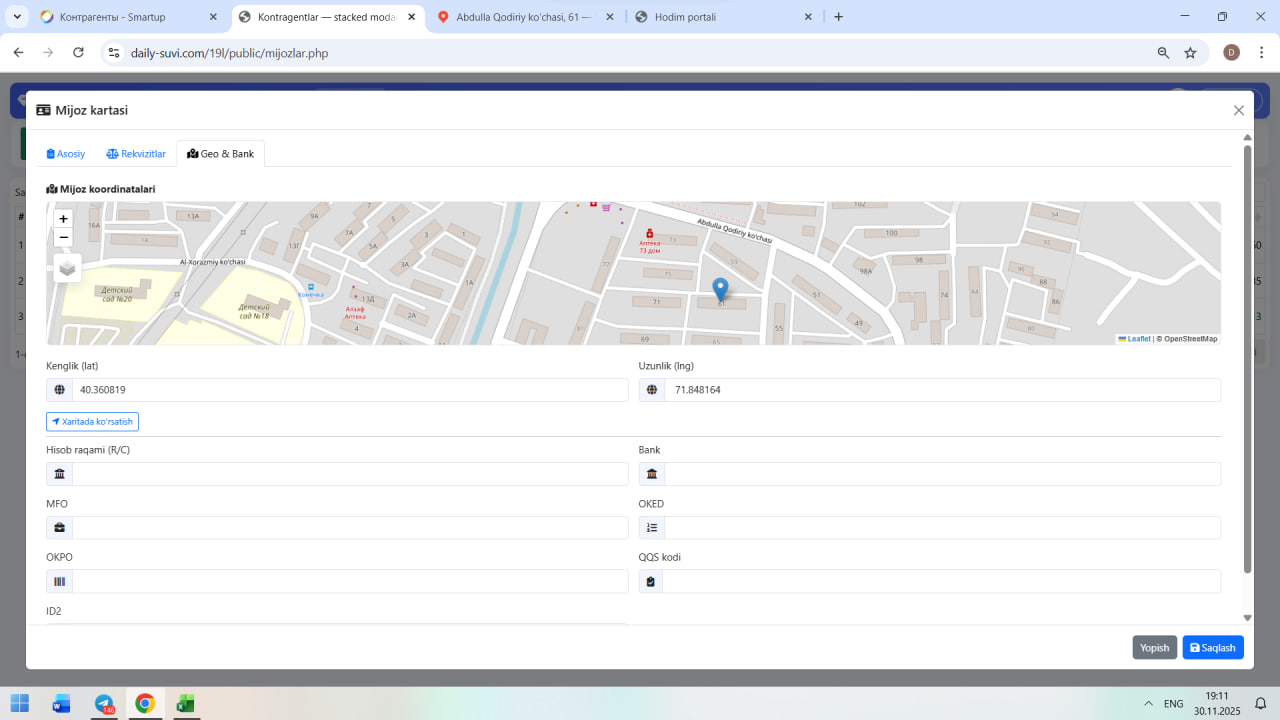Click the blue location marker on map
This screenshot has height=720, width=1280.
(x=720, y=289)
